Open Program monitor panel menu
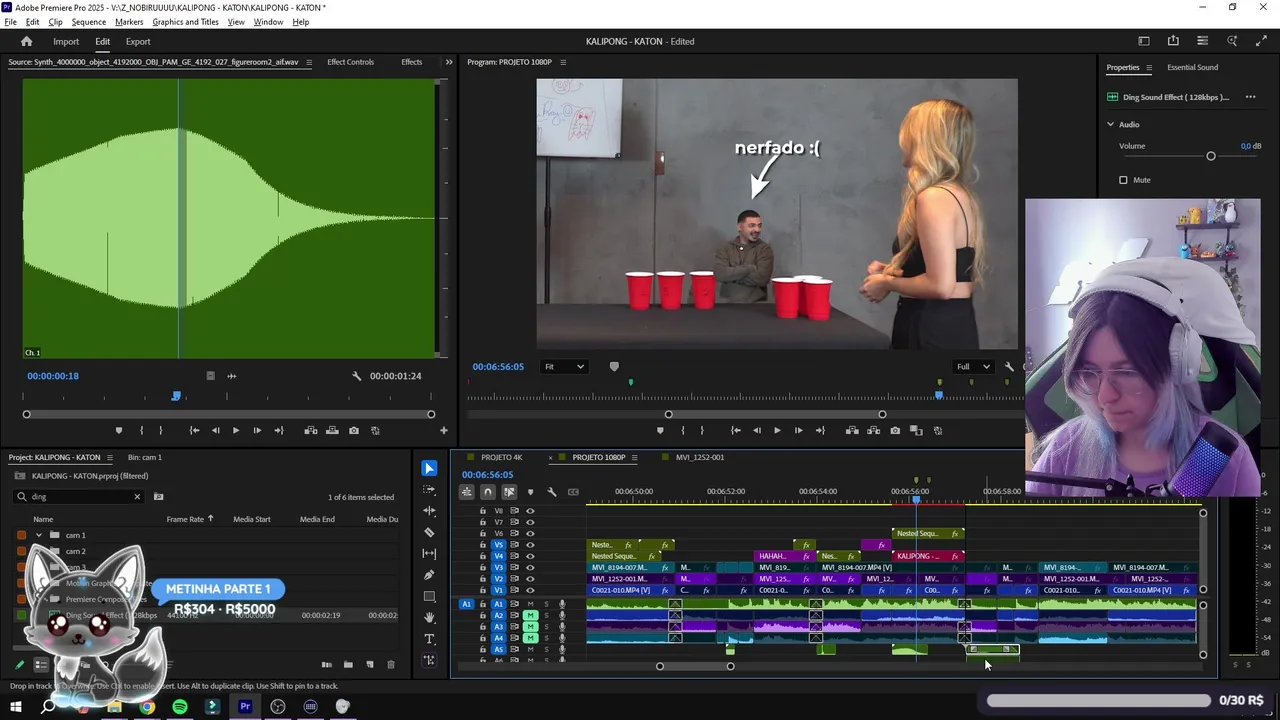Screen dimensions: 1280x720 pyautogui.click(x=563, y=62)
